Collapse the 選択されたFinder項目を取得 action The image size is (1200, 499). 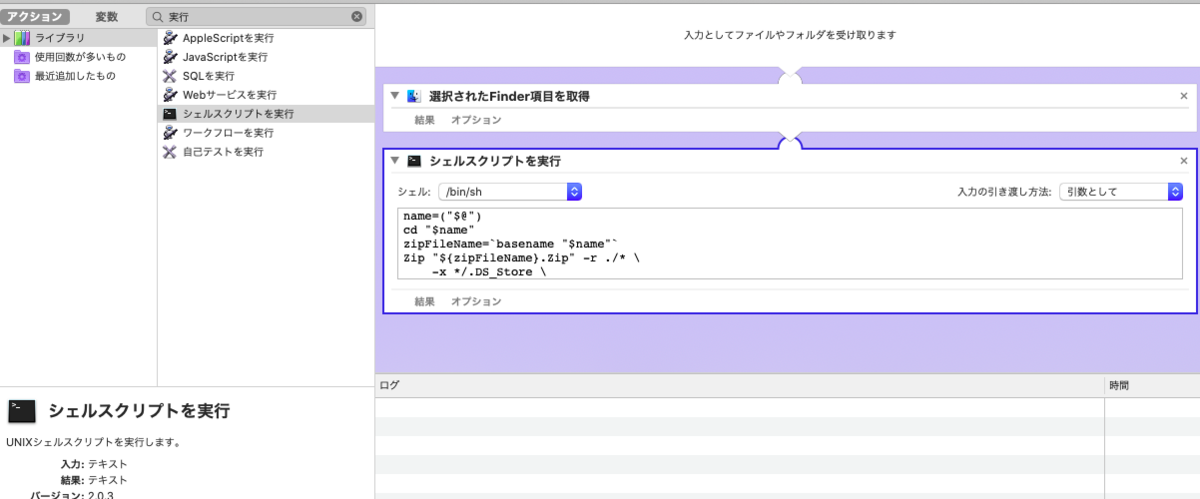[396, 96]
